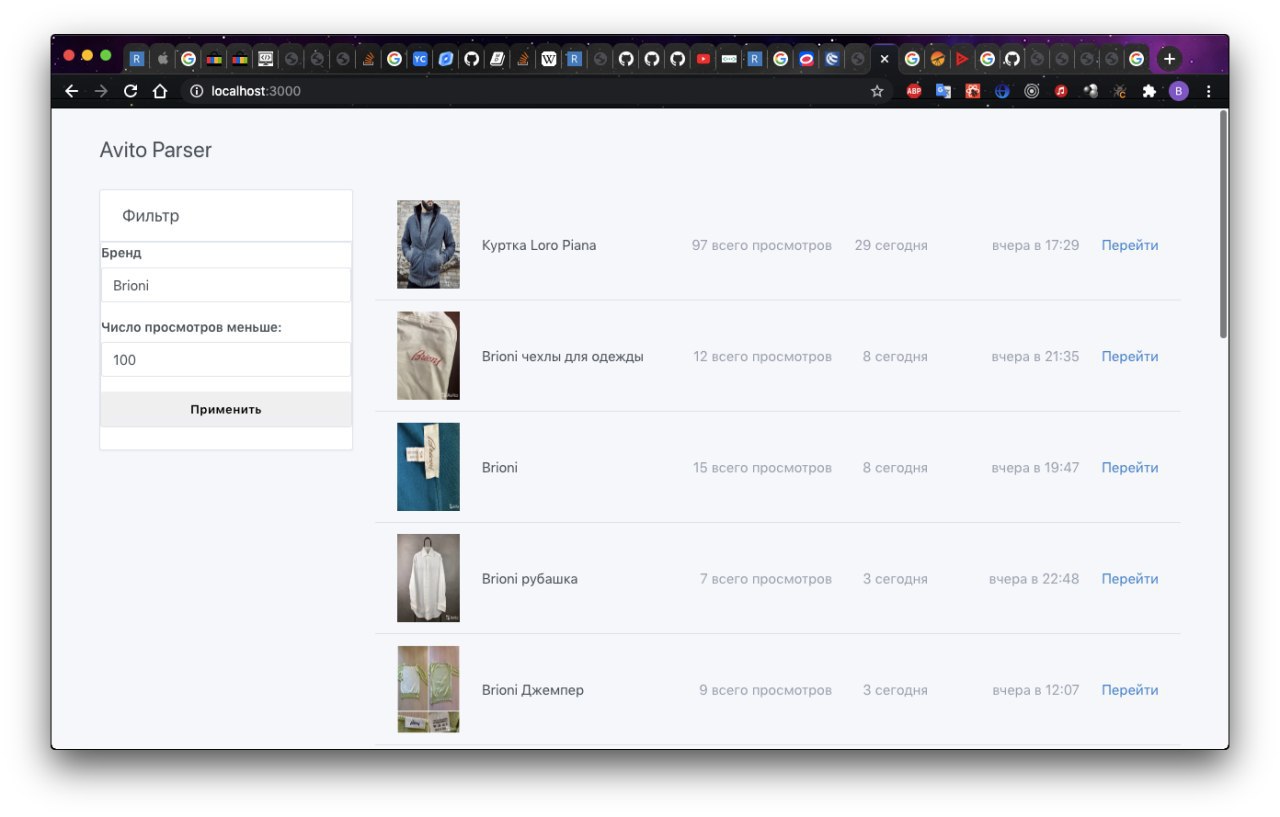The image size is (1280, 817).
Task: Click the white shirt Brioni рубашка thumbnail
Action: coord(428,578)
